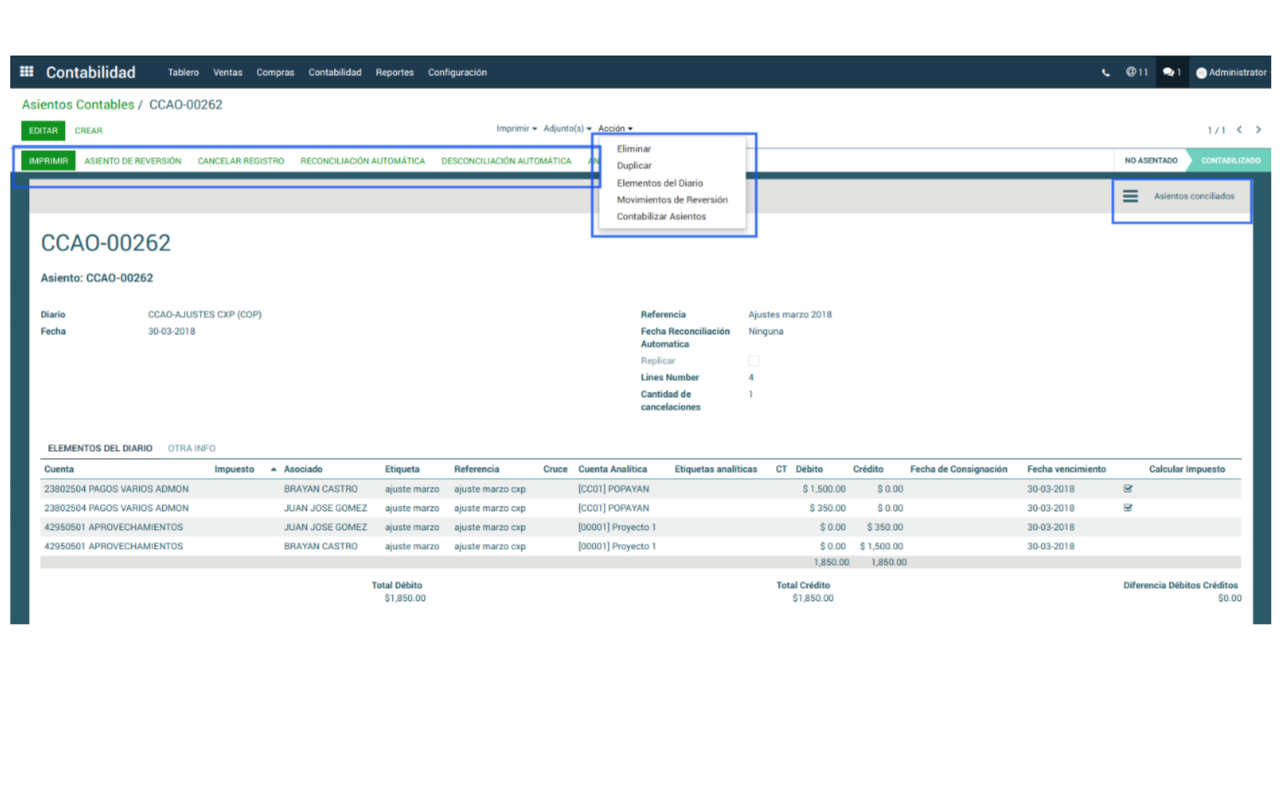Viewport: 1280px width, 800px height.
Task: Open the @ mentions notifications icon
Action: (x=1136, y=72)
